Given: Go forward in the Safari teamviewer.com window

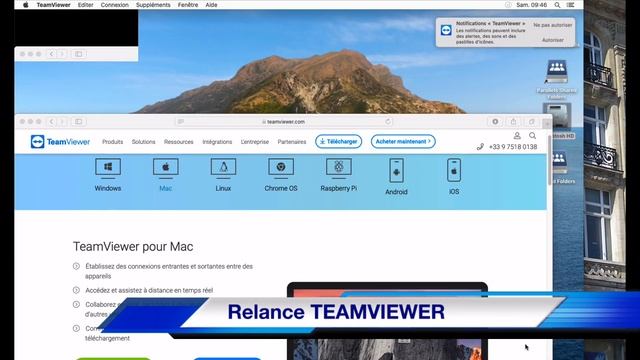Looking at the screenshot, I should pyautogui.click(x=62, y=121).
